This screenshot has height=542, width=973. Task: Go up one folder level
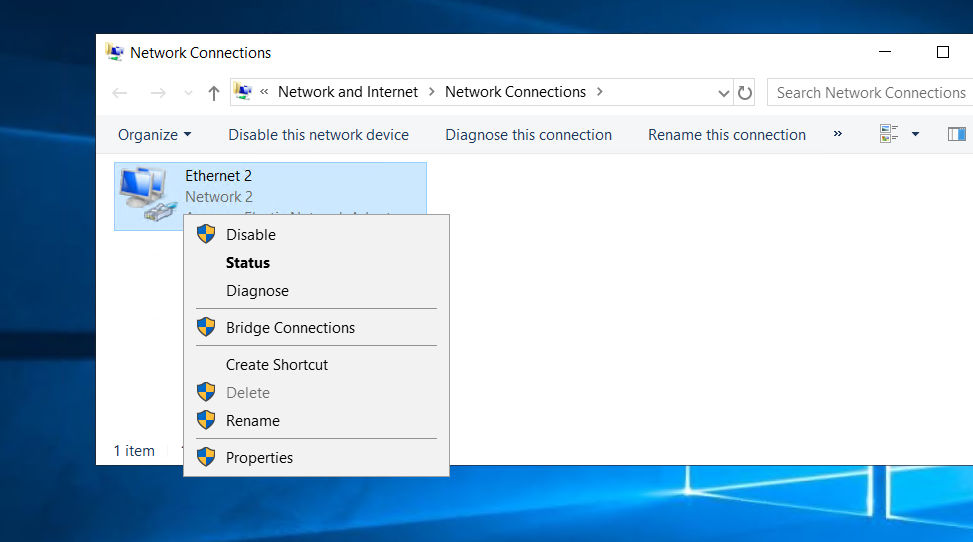[213, 93]
